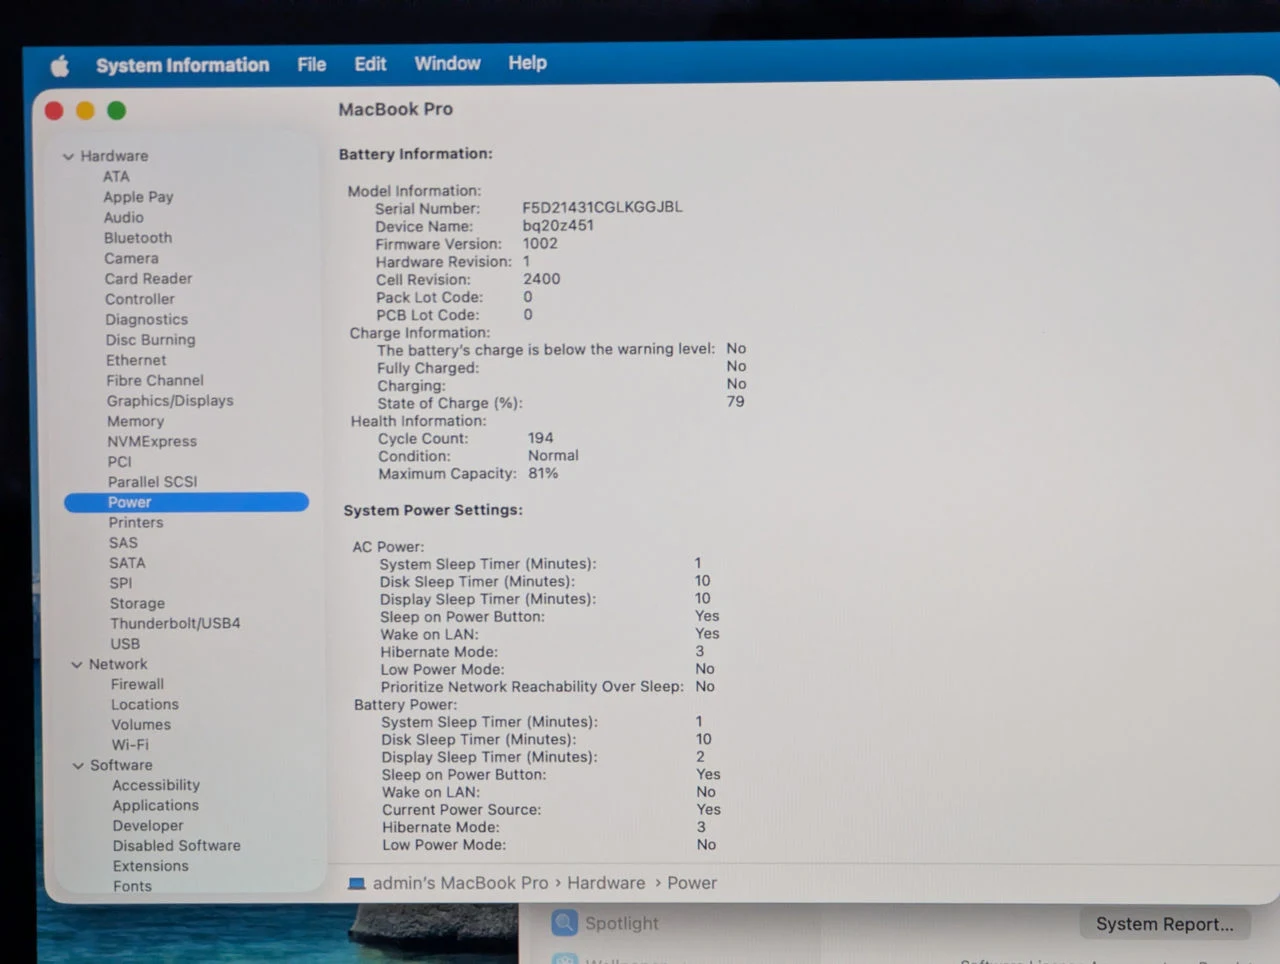Click the System Report button

point(1165,924)
